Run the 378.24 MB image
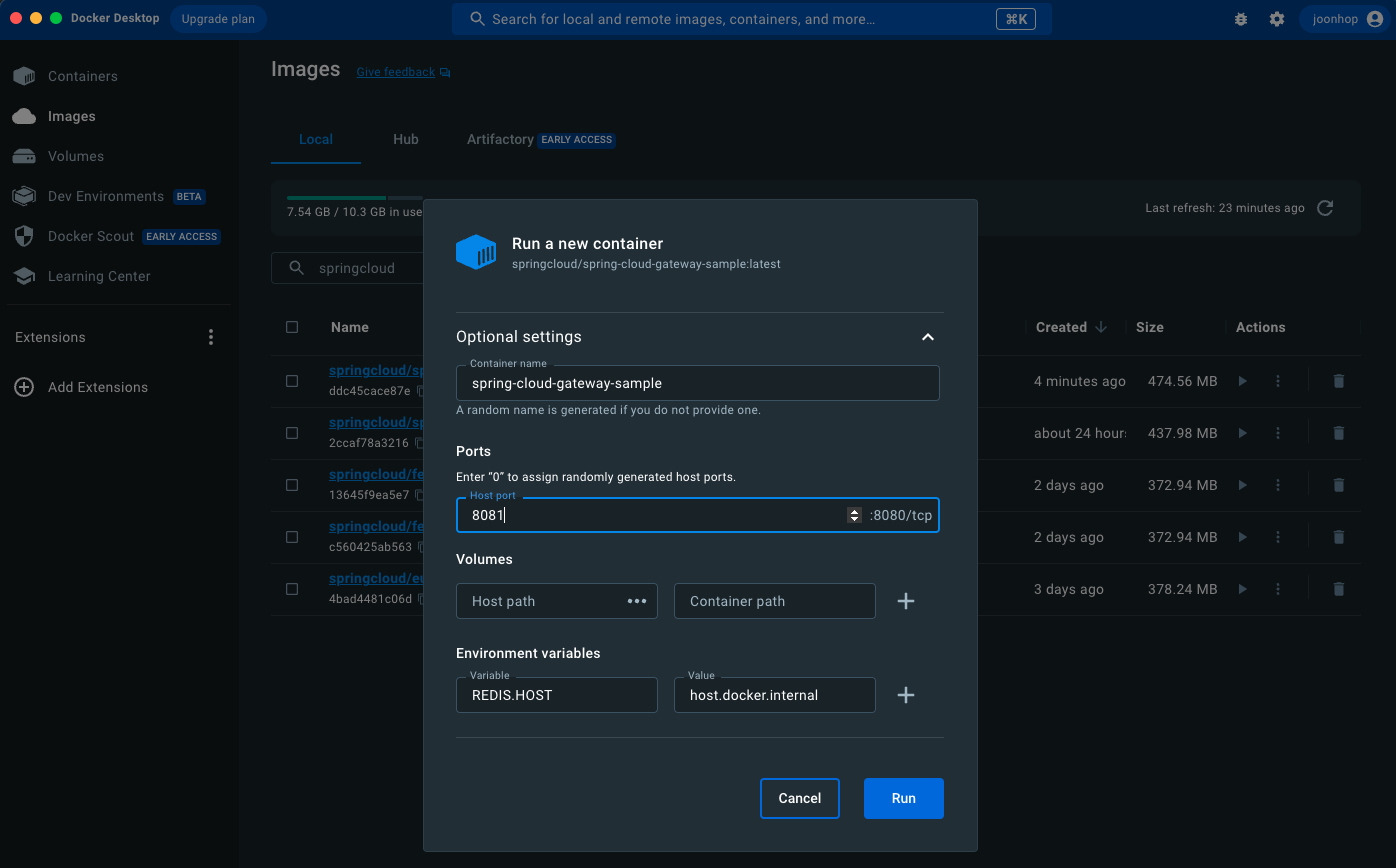The width and height of the screenshot is (1396, 868). (x=1242, y=589)
